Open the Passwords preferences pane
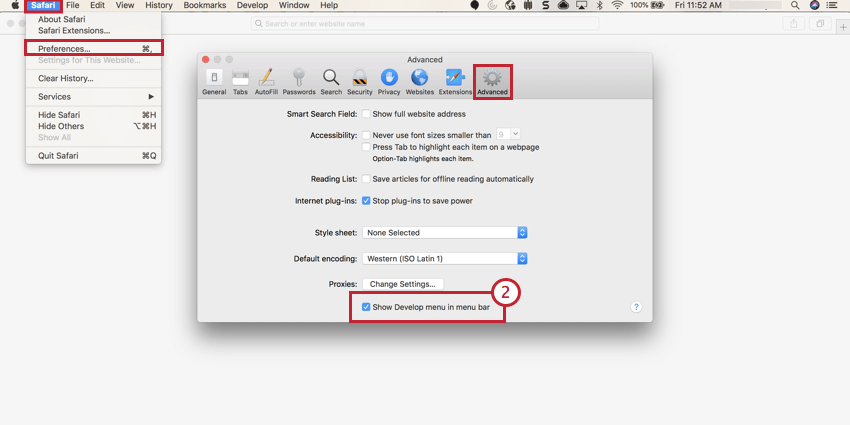The image size is (850, 425). (x=299, y=82)
